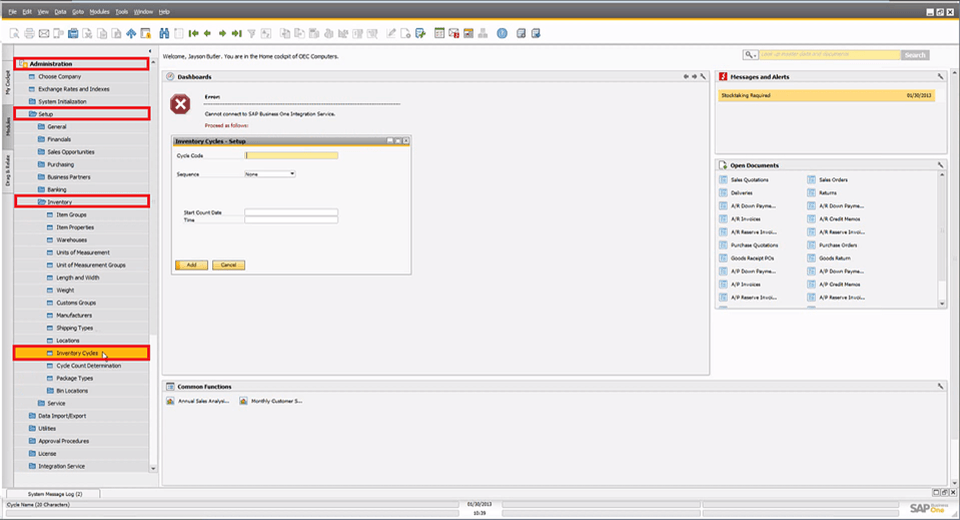Image resolution: width=960 pixels, height=520 pixels.
Task: Open Warehouses in the tree
Action: point(72,240)
